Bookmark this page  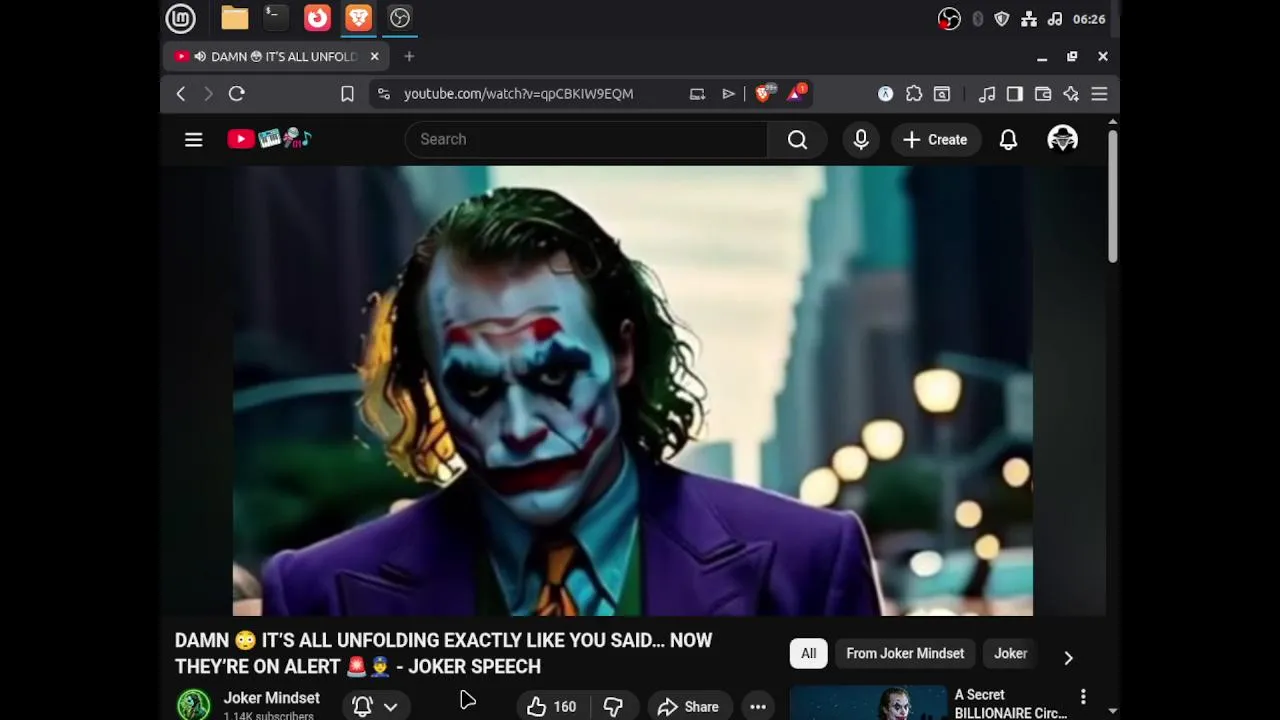click(x=347, y=94)
